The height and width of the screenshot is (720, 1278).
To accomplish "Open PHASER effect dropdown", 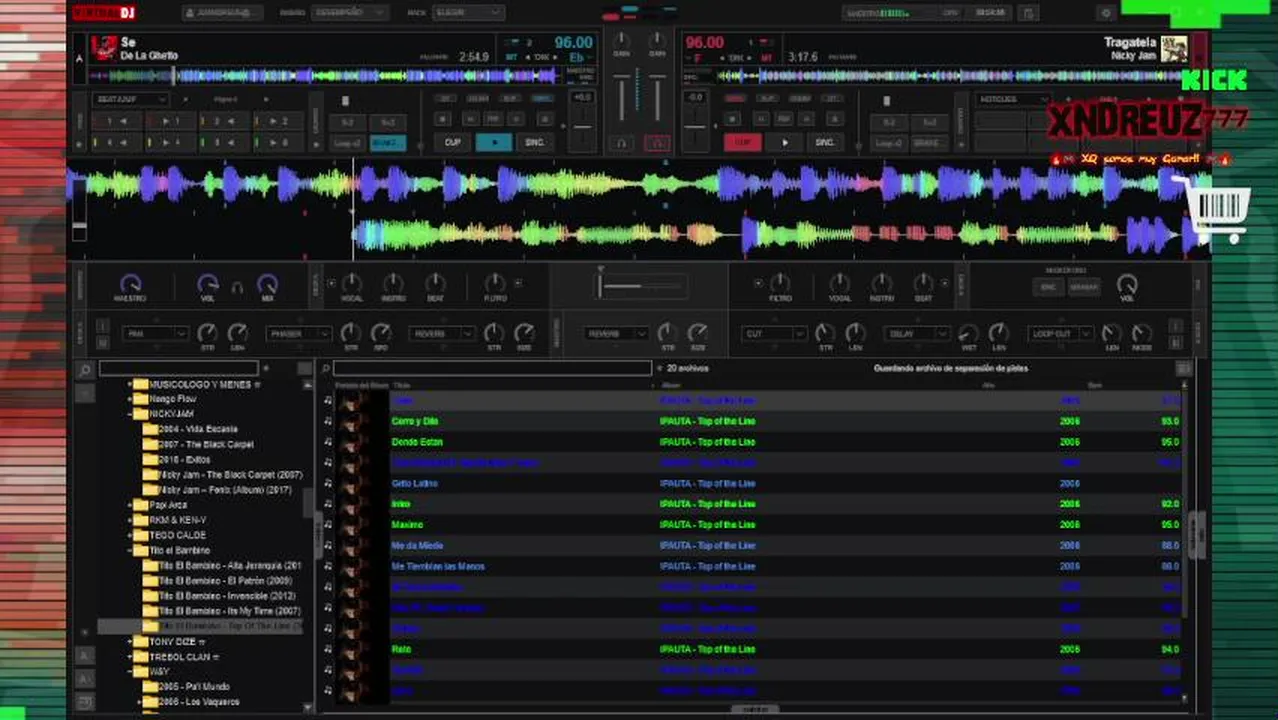I will (x=298, y=334).
